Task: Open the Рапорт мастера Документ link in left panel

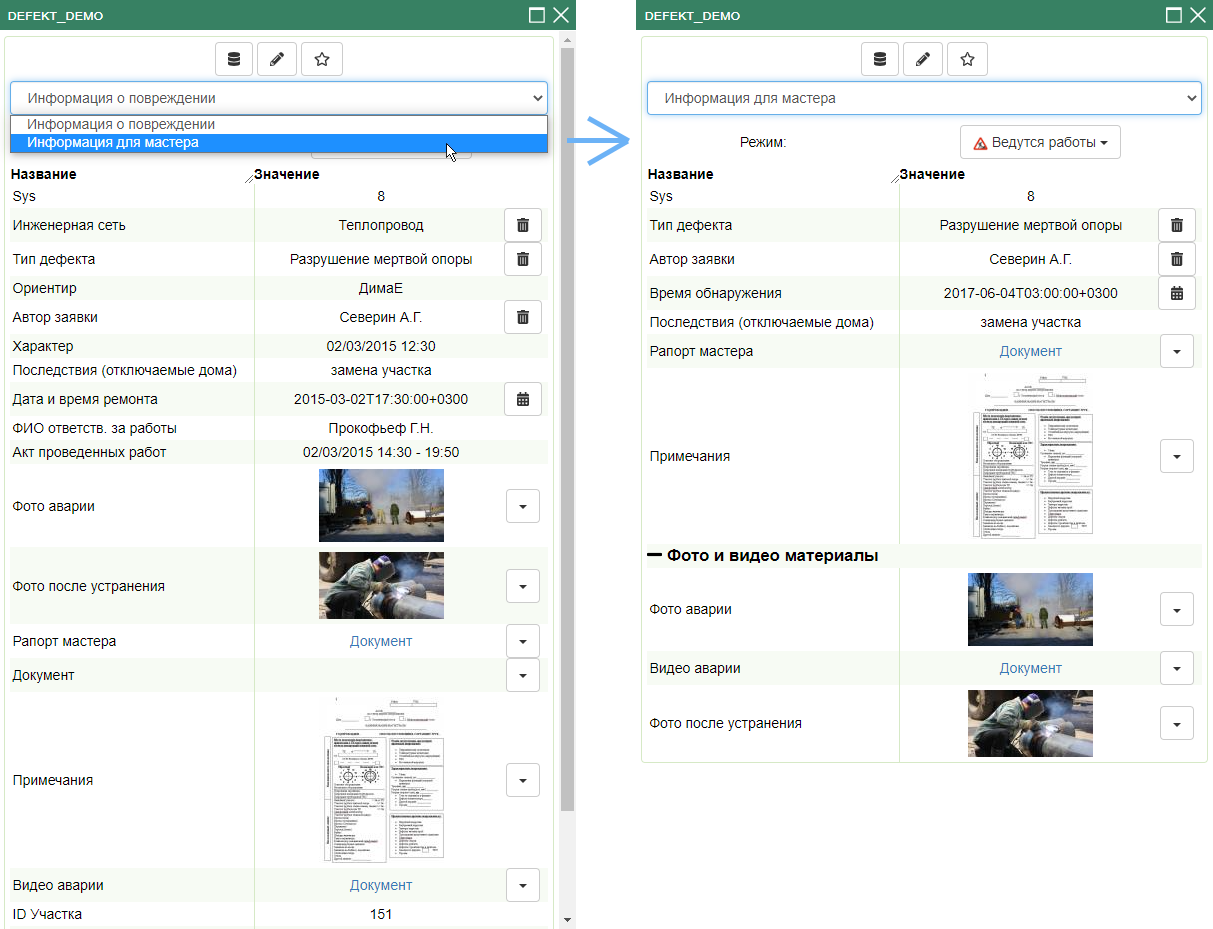Action: pyautogui.click(x=380, y=641)
